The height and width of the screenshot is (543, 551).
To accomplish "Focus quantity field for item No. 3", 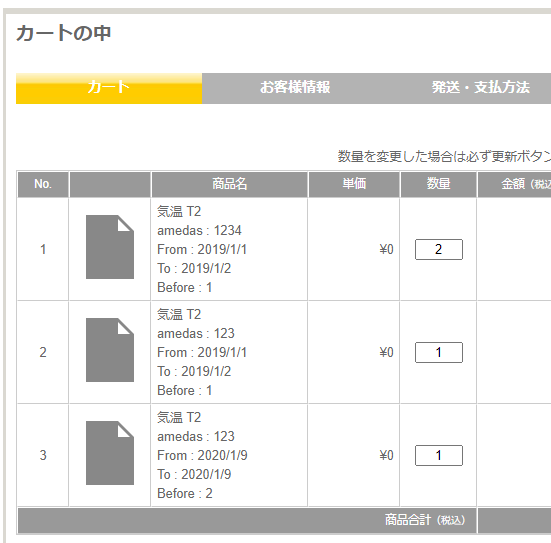I will [439, 455].
